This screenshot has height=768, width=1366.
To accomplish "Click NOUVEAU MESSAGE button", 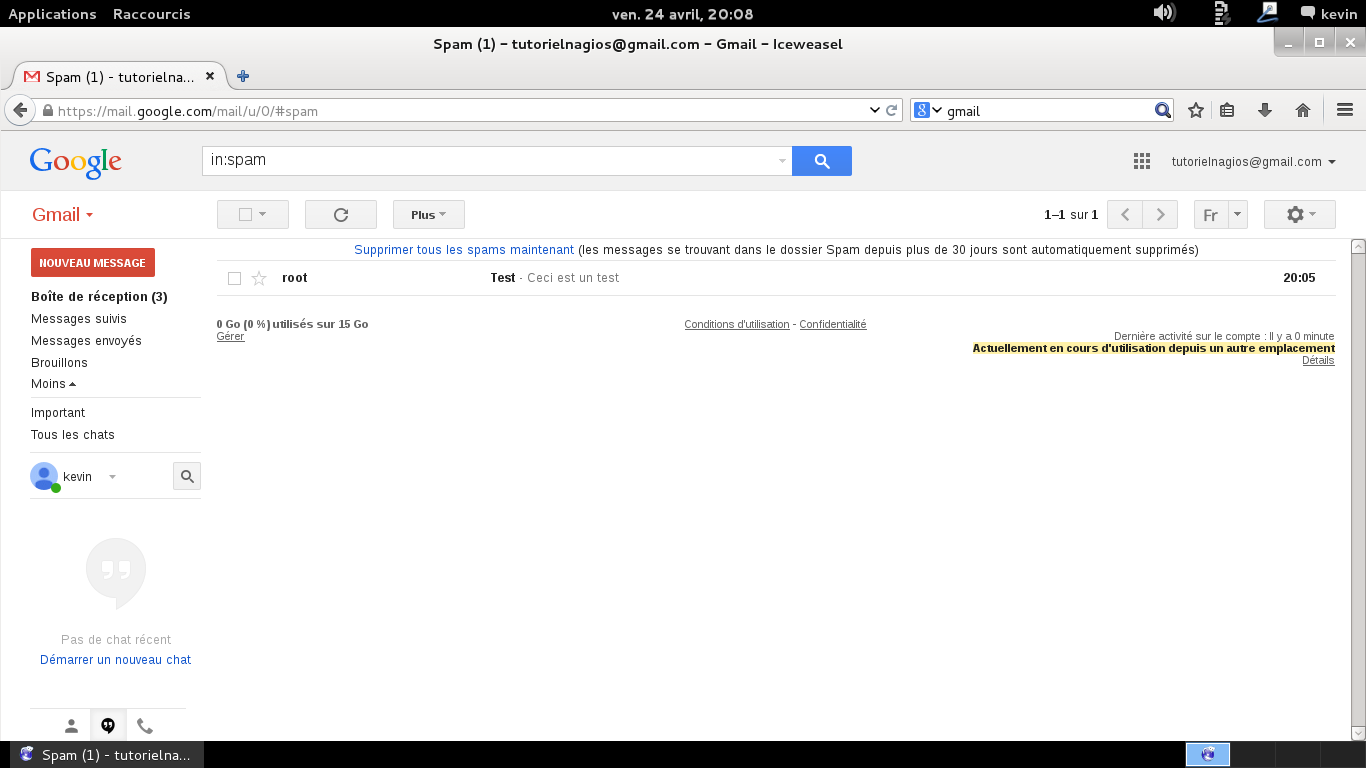I will [93, 263].
